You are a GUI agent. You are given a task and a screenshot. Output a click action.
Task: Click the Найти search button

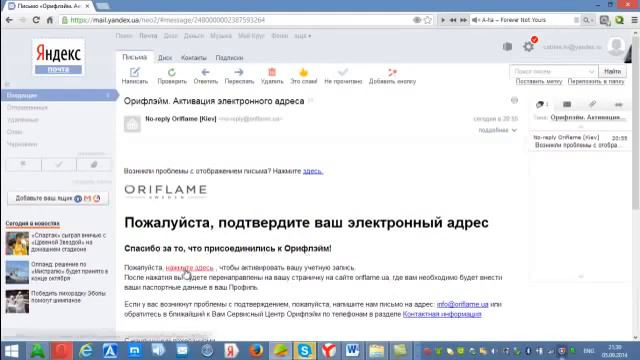(612, 71)
